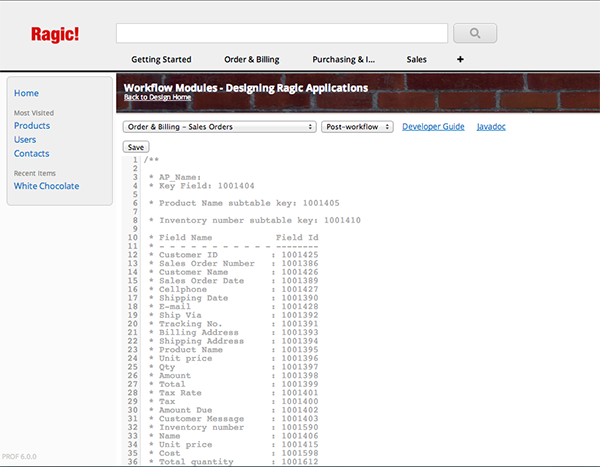Image resolution: width=600 pixels, height=467 pixels.
Task: Click the 'E-mail : 1001428' line
Action: point(233,307)
